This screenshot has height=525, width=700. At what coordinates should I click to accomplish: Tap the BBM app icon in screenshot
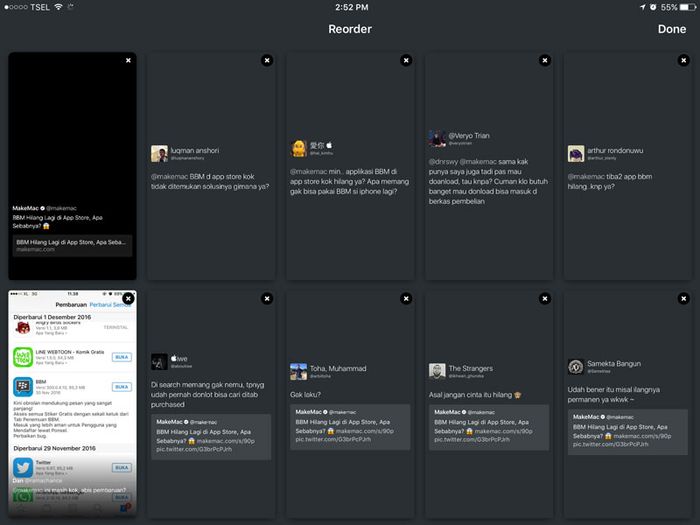click(23, 387)
